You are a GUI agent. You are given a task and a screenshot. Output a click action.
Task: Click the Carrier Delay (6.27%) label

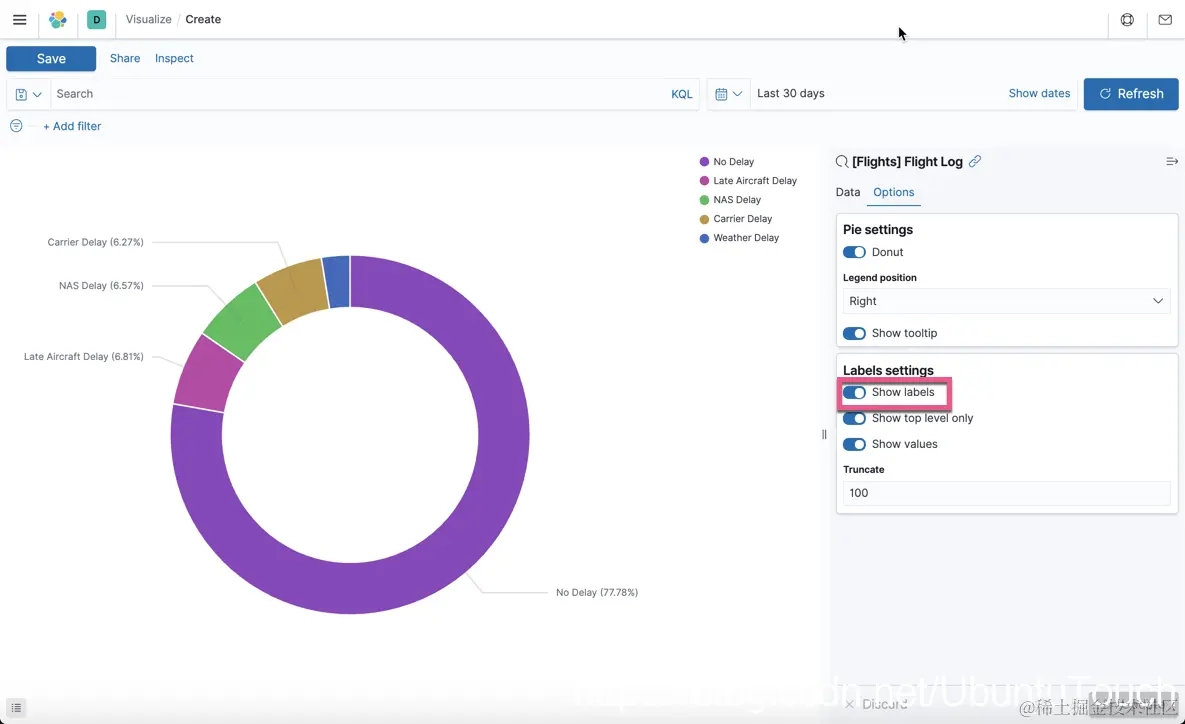[95, 243]
